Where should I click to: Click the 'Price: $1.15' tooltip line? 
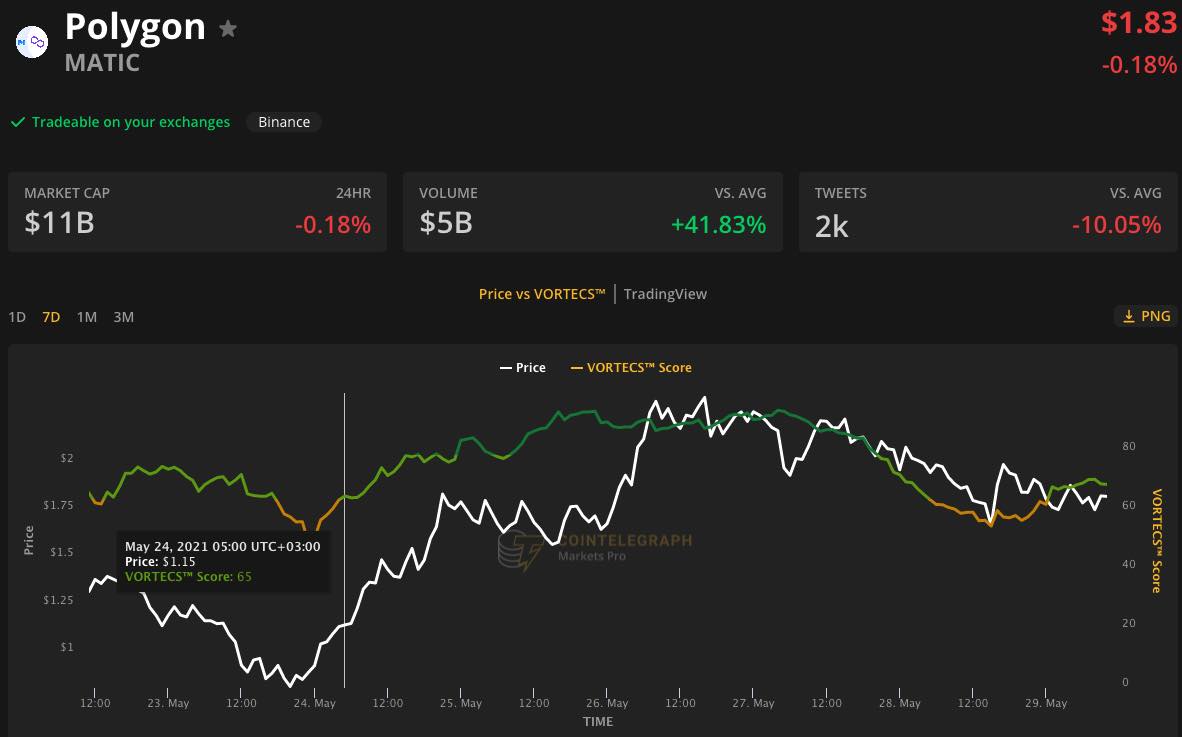coord(160,561)
